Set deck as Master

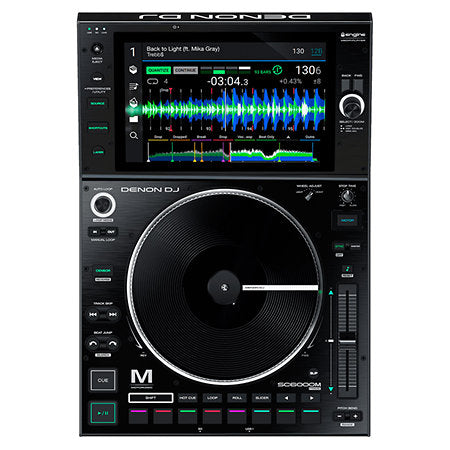(355, 247)
